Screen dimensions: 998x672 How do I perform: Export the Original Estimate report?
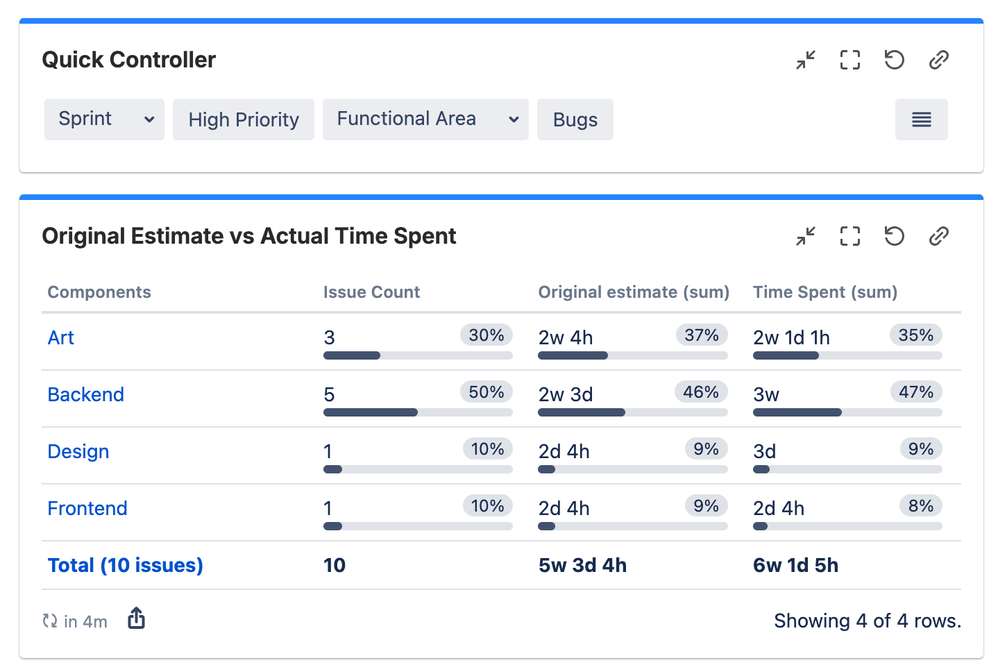136,620
